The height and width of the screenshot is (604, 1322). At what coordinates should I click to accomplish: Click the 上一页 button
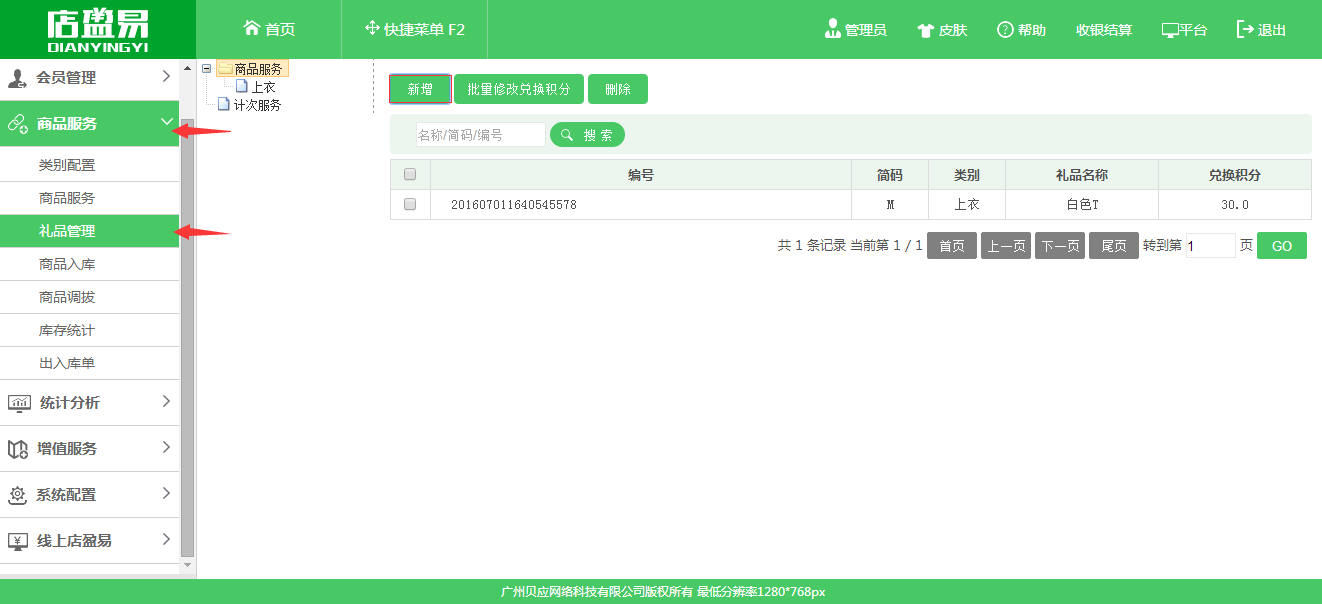1006,246
